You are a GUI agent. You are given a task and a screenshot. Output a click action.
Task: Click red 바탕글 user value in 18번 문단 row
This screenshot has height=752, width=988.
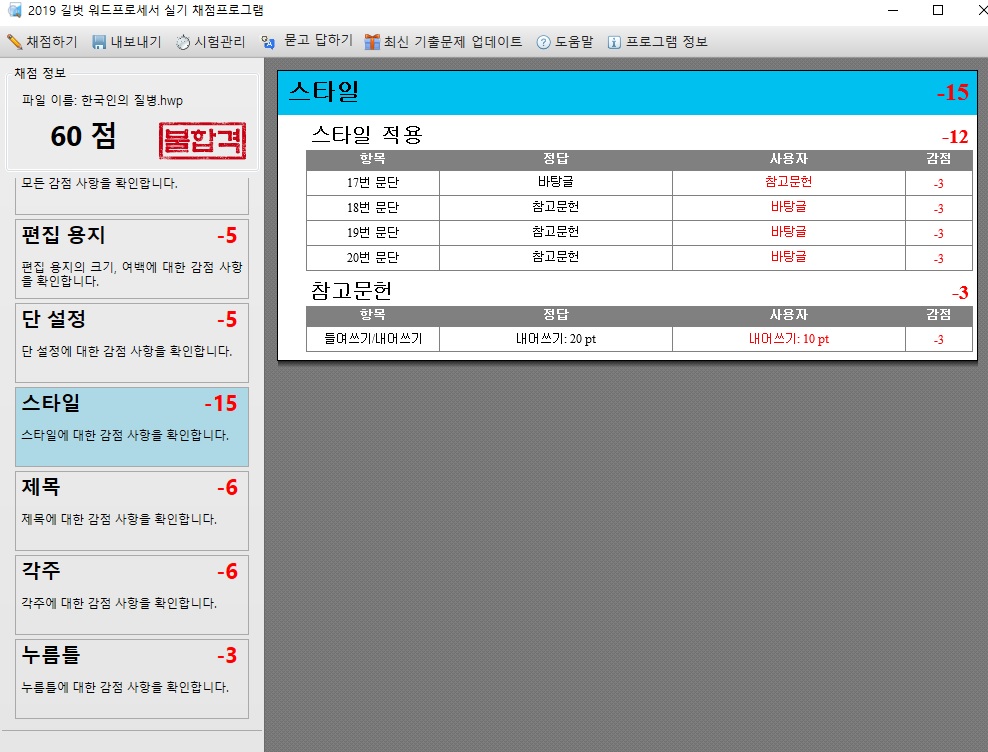[788, 207]
